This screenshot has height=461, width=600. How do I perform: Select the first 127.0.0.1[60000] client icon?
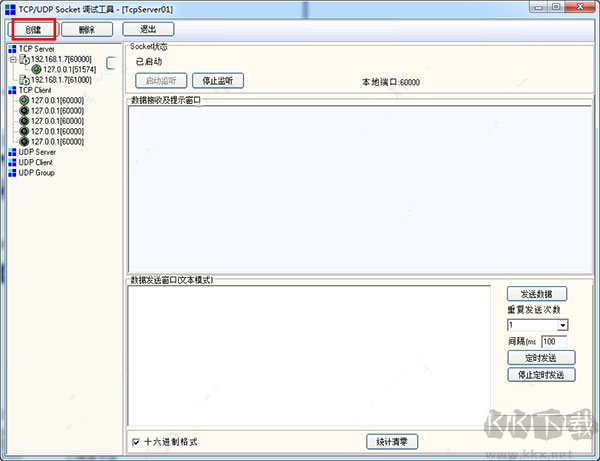coord(23,100)
